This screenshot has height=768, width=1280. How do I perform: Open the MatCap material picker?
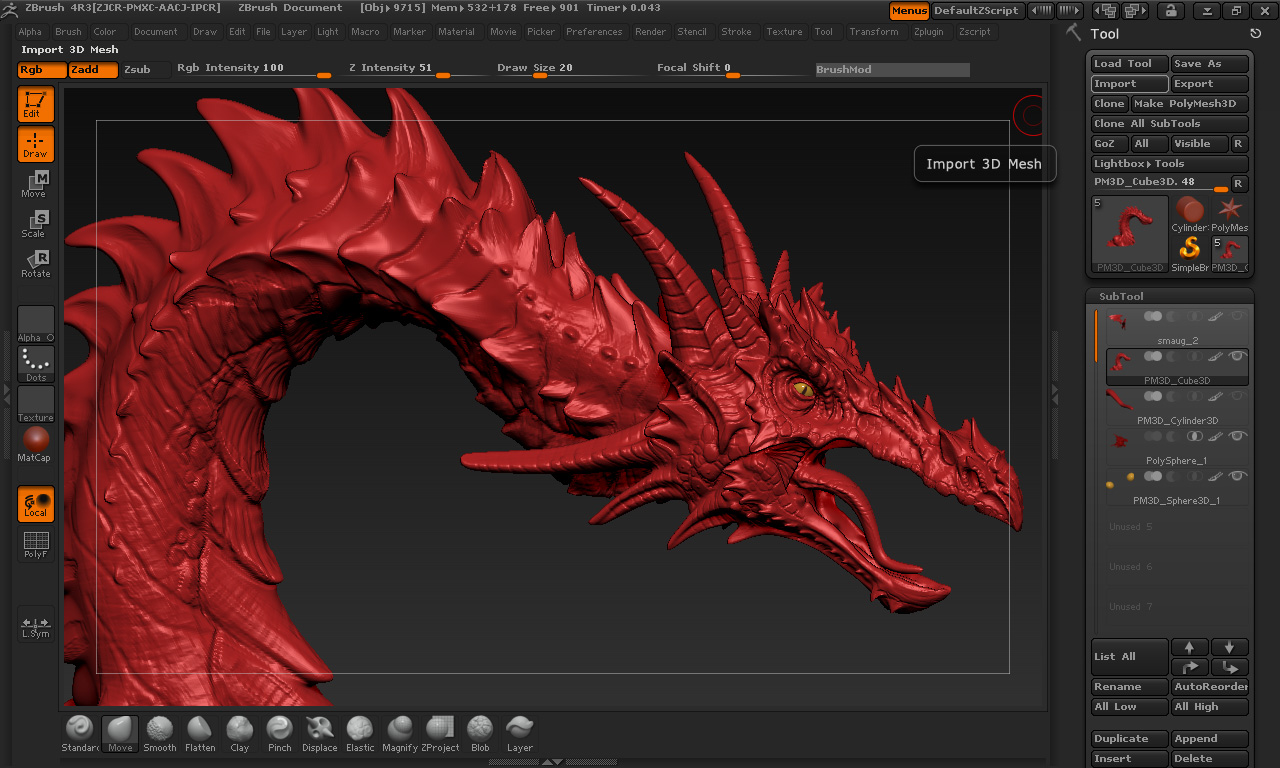[x=35, y=441]
